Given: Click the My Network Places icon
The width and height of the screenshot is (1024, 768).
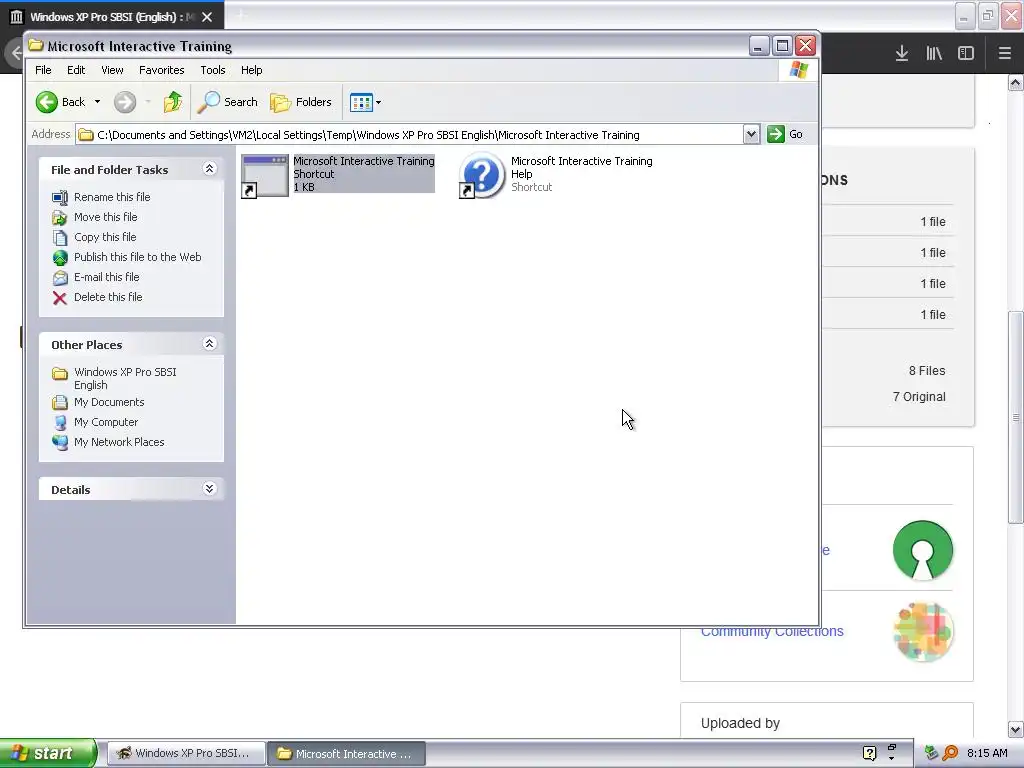Looking at the screenshot, I should tap(59, 443).
